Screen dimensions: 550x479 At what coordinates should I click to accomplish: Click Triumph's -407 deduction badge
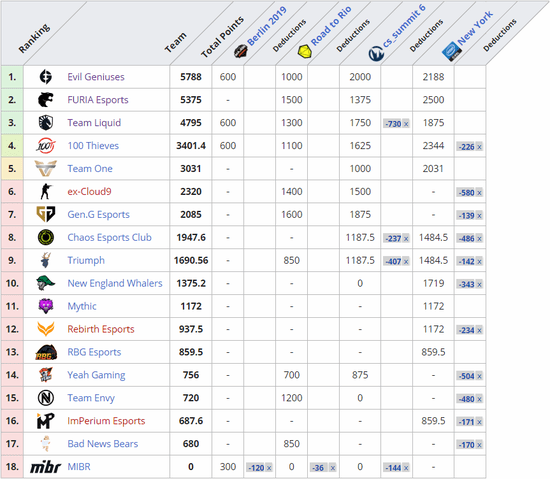click(x=396, y=262)
